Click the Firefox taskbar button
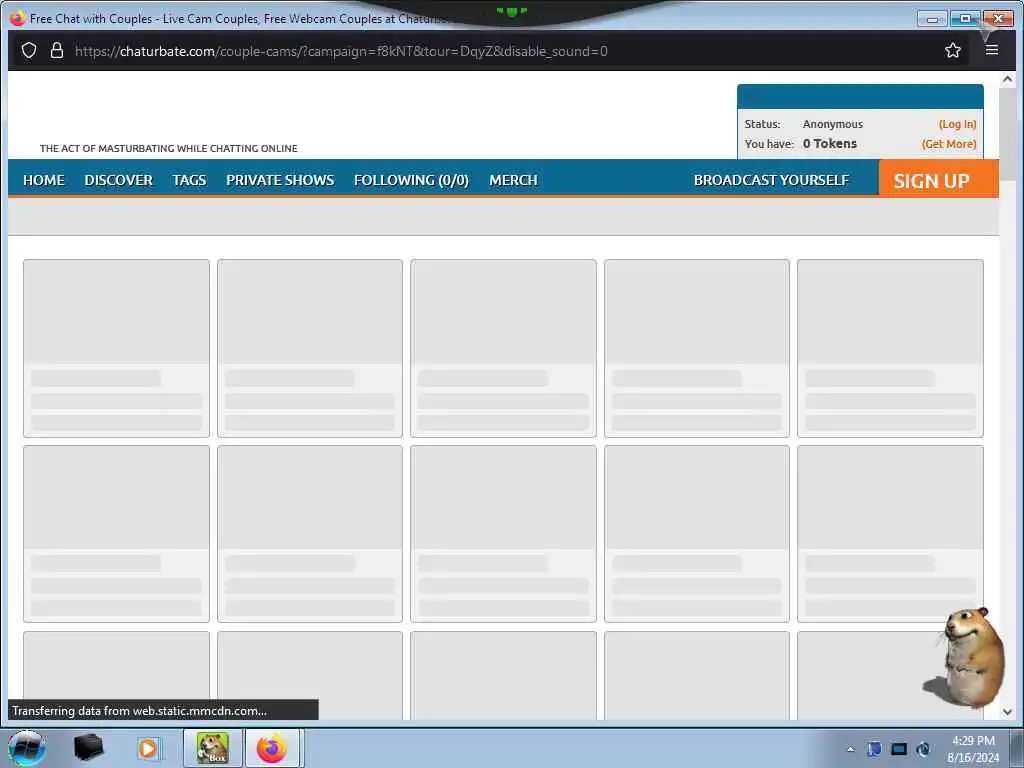The width and height of the screenshot is (1024, 768). pos(272,748)
